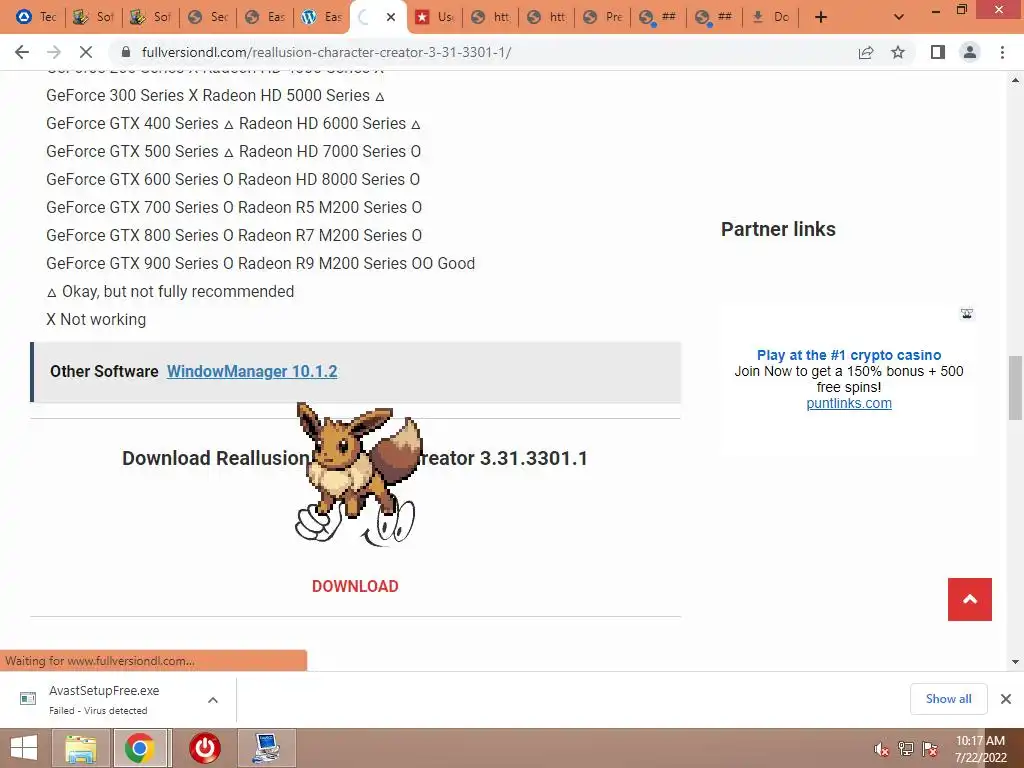The height and width of the screenshot is (768, 1024).
Task: Switch to the 'Do' download tab
Action: tap(771, 17)
